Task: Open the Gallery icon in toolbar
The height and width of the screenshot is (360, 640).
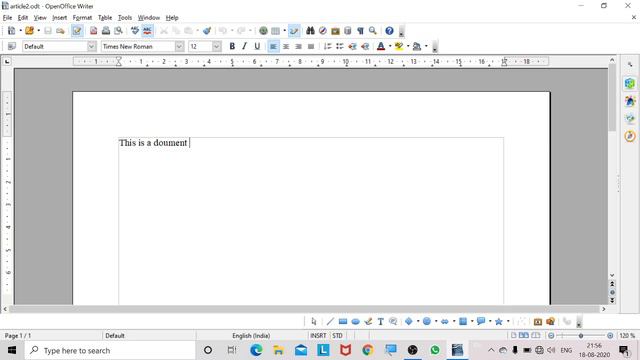Action: (336, 31)
